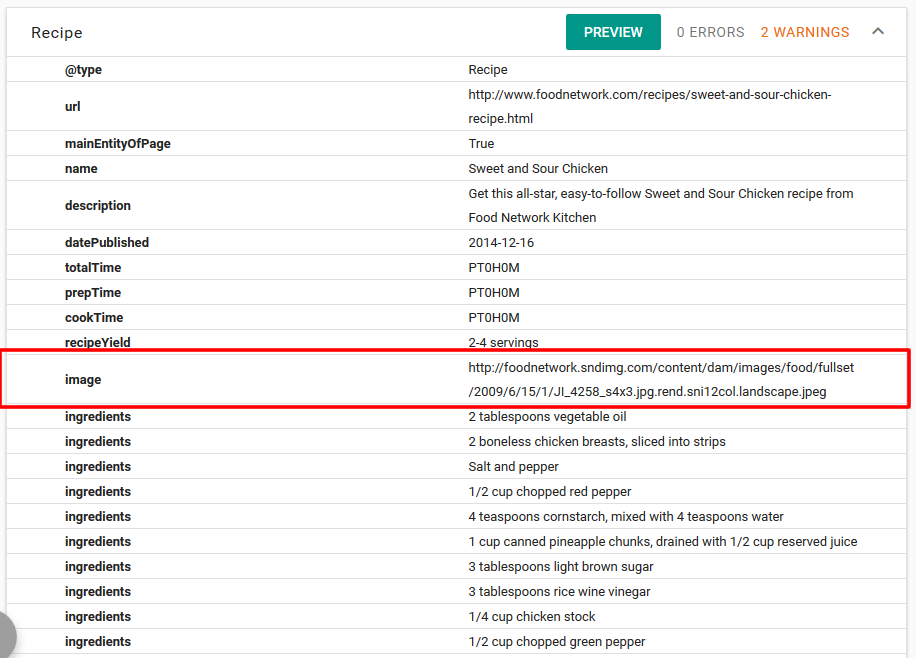Click the recipeYield row, 2-4 servings
Viewport: 916px width, 658px height.
tap(503, 343)
